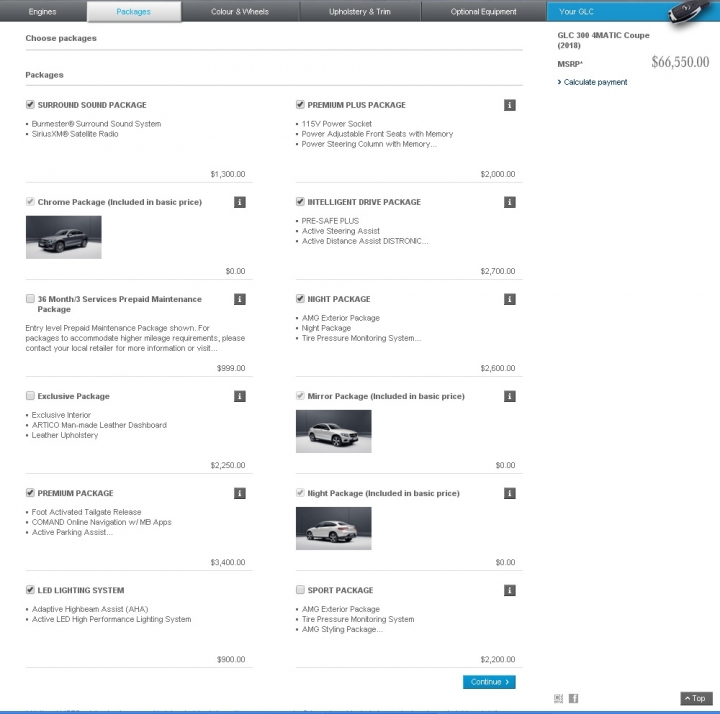Open Optional Equipment tab
Viewport: 720px width, 714px height.
pyautogui.click(x=484, y=11)
